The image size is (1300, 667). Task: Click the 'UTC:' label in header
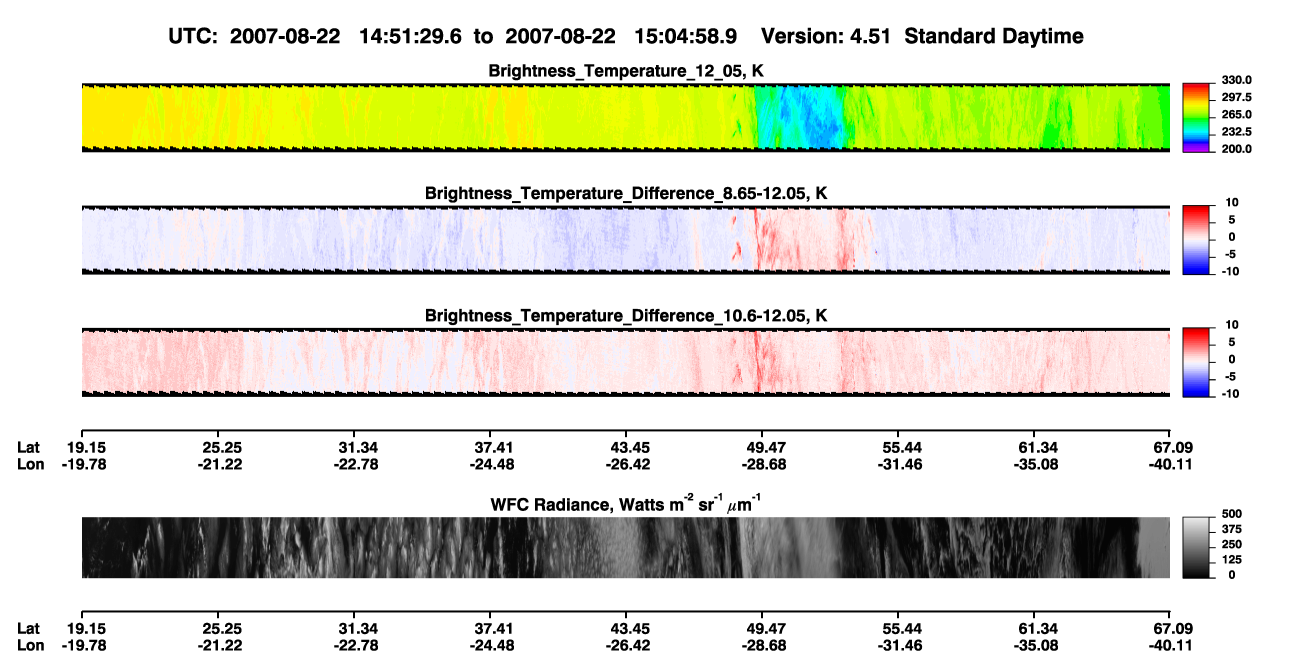[x=195, y=37]
